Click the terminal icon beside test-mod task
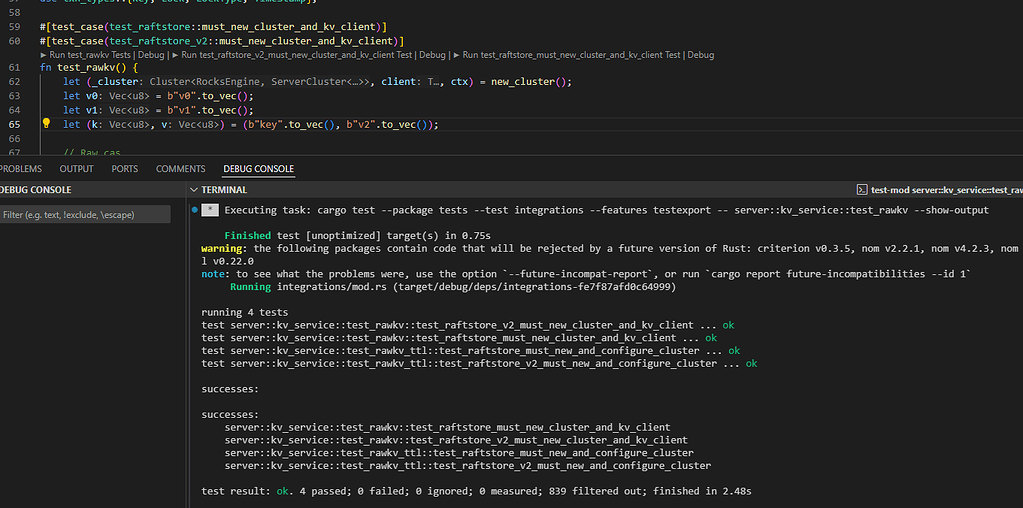The image size is (1023, 508). 861,190
